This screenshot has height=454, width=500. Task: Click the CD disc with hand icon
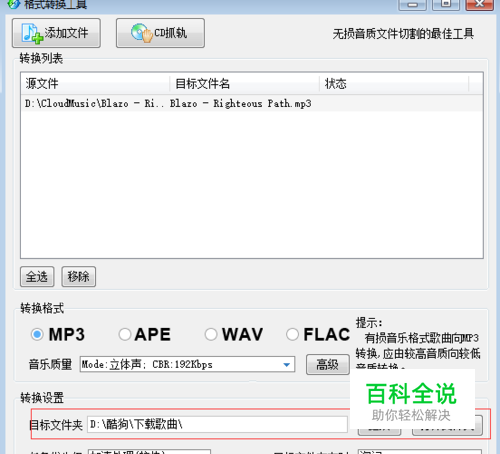coord(142,33)
